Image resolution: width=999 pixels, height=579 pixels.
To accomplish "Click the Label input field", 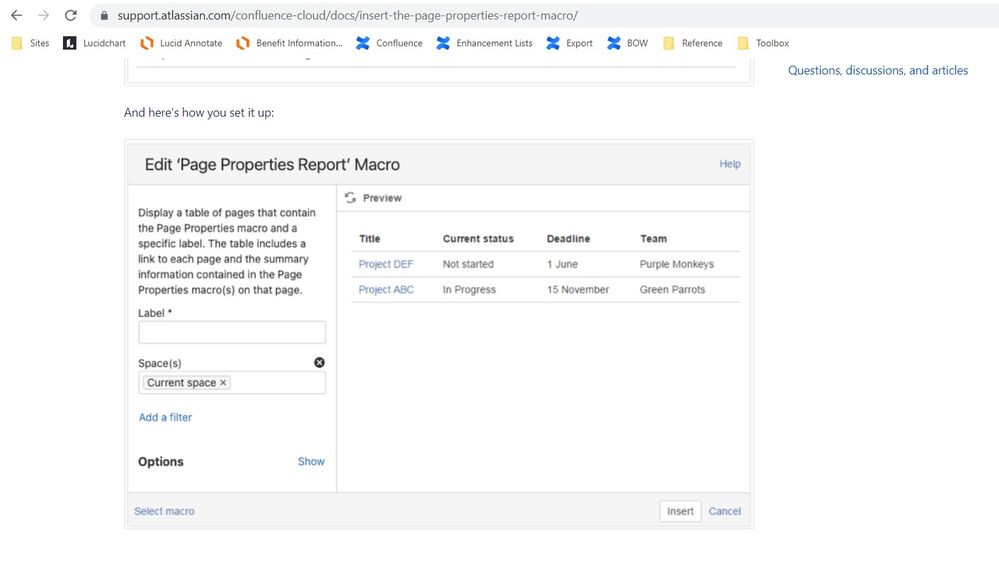I will [232, 332].
